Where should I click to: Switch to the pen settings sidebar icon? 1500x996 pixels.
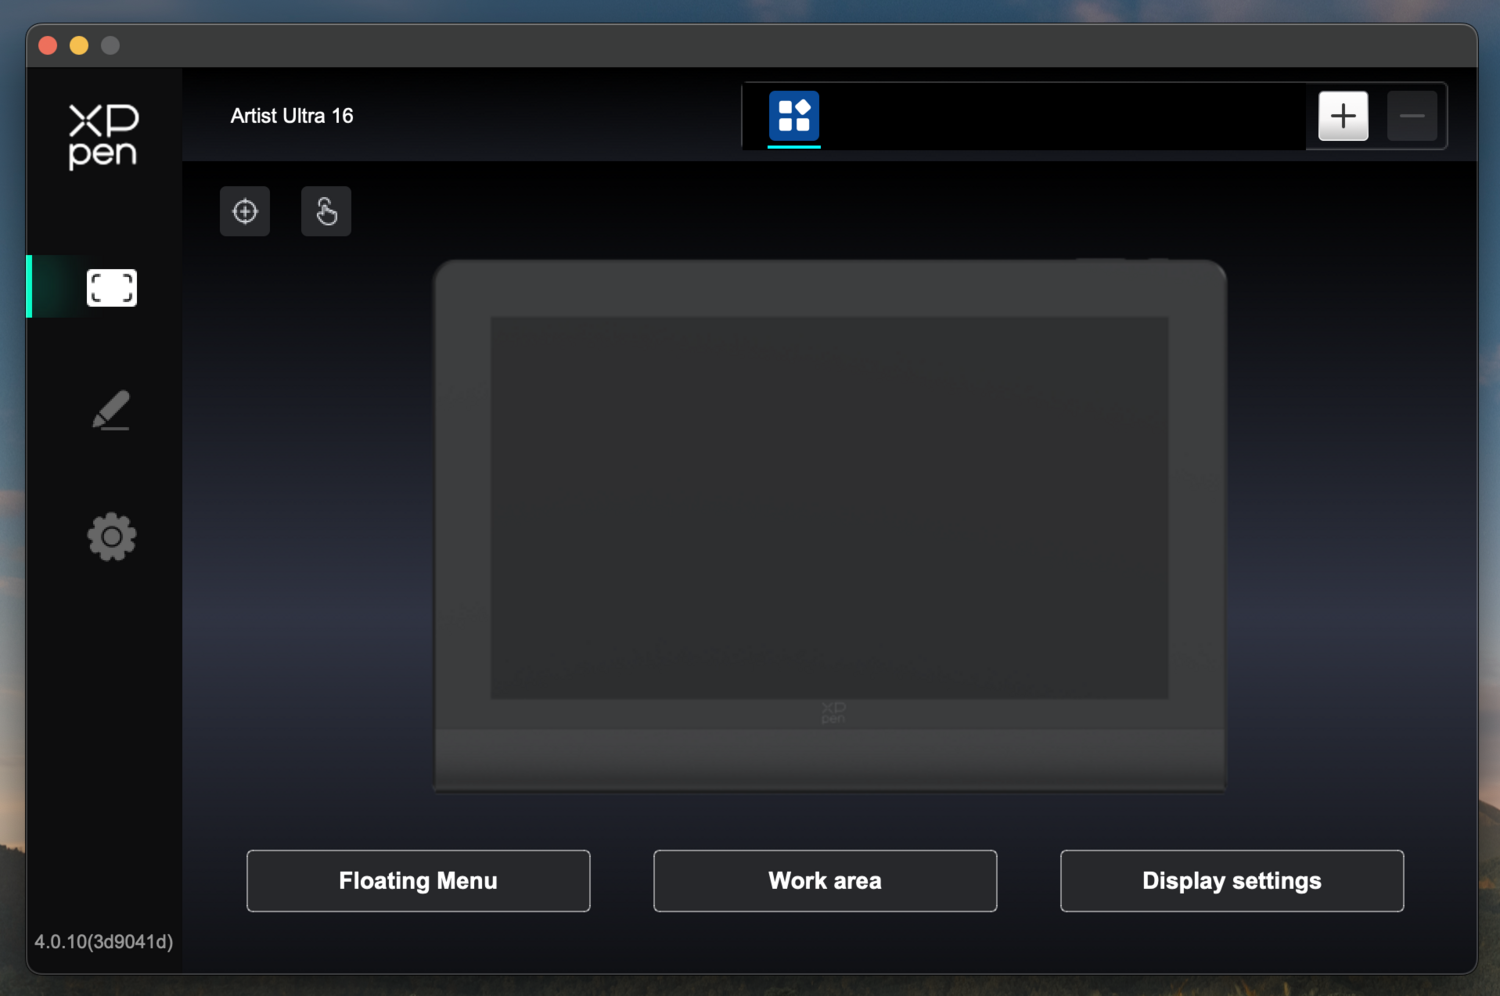(x=111, y=411)
